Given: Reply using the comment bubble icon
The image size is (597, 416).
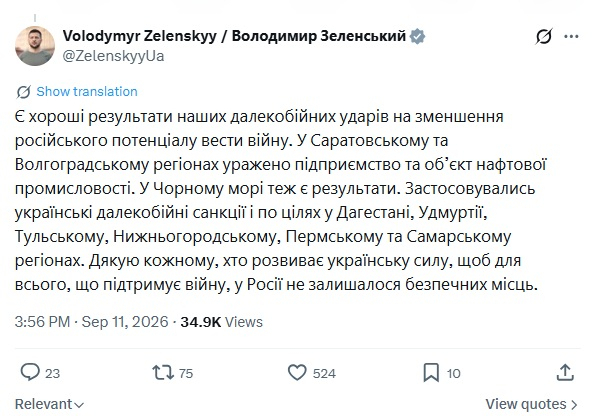Looking at the screenshot, I should pos(30,372).
